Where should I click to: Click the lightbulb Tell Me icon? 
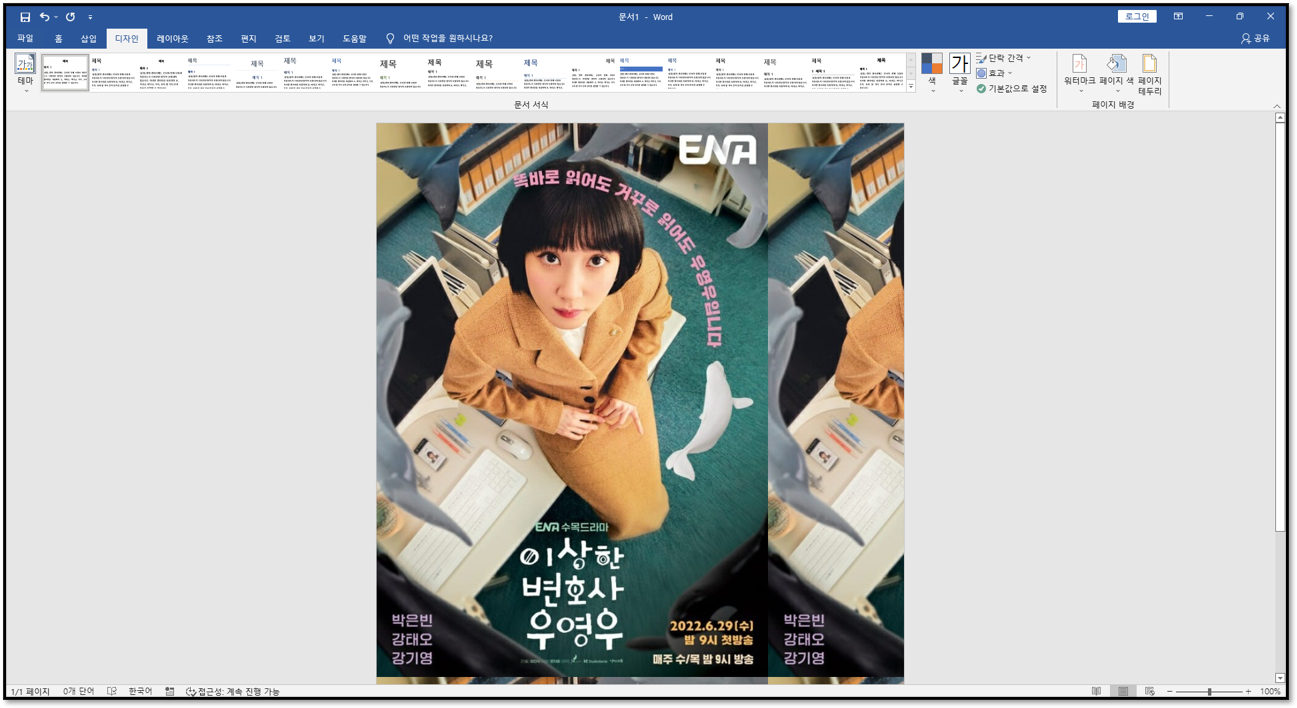pyautogui.click(x=390, y=39)
